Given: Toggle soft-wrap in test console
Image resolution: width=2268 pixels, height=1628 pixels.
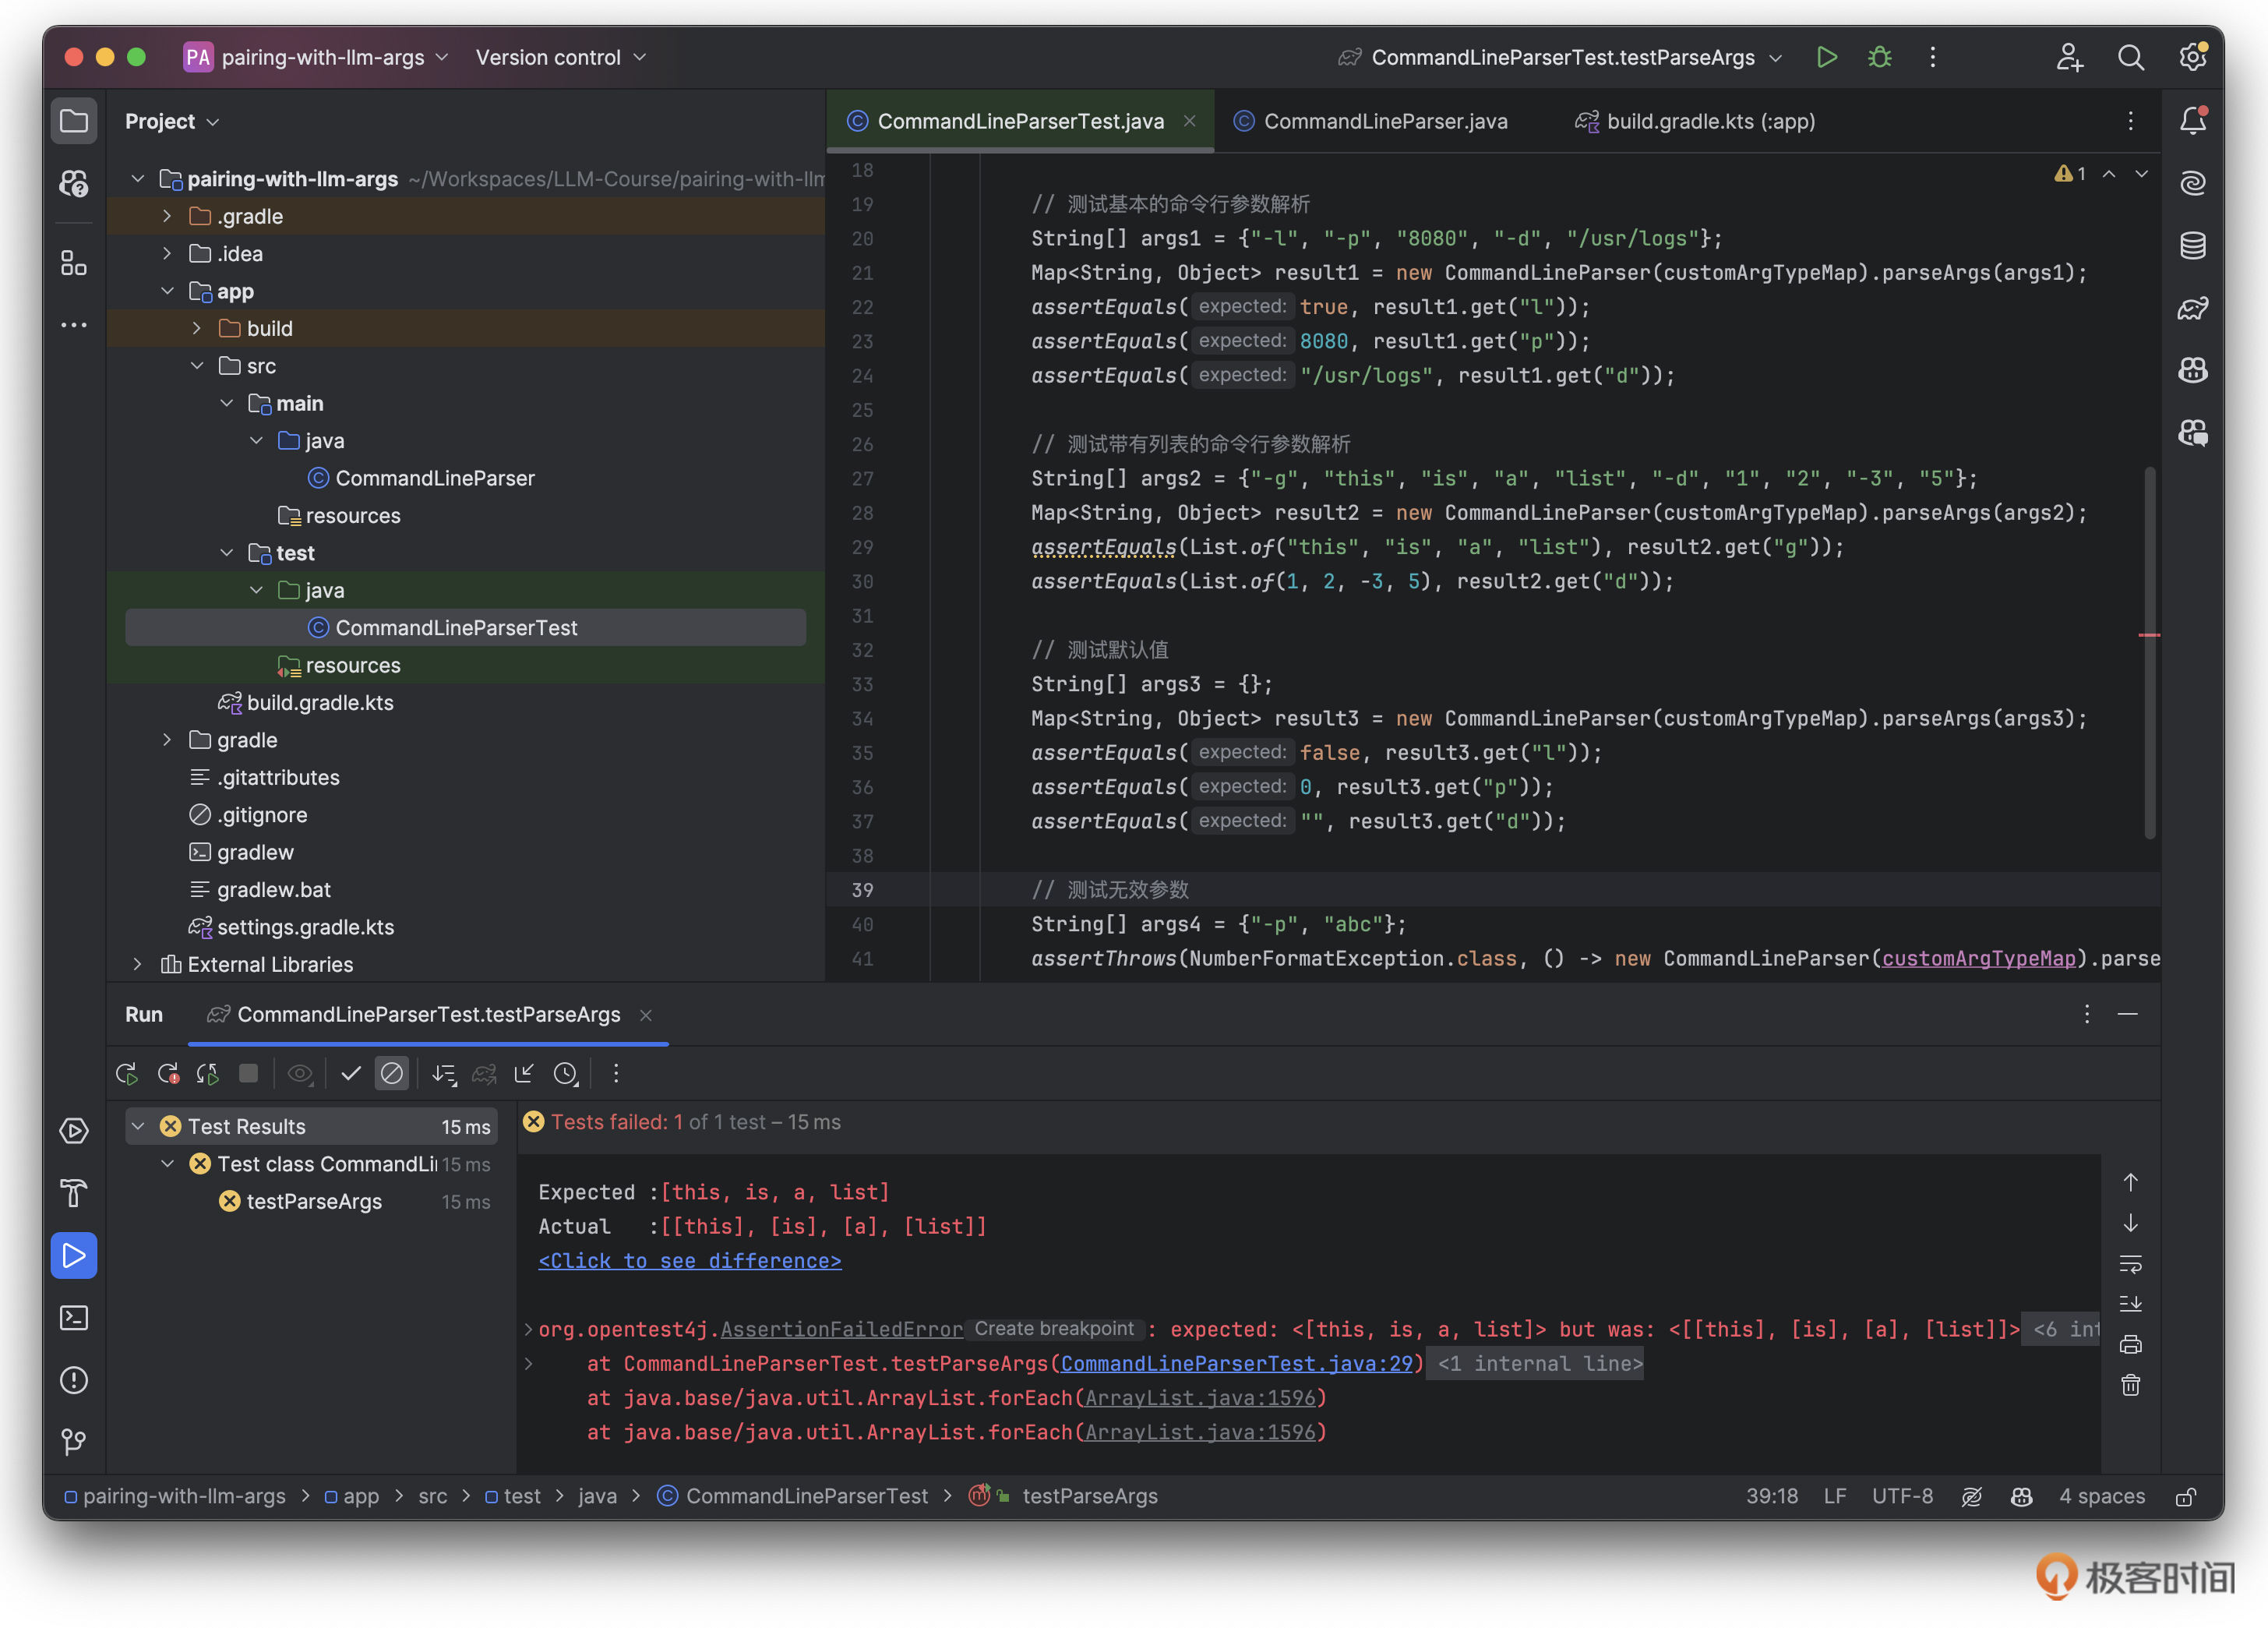Looking at the screenshot, I should [2130, 1264].
